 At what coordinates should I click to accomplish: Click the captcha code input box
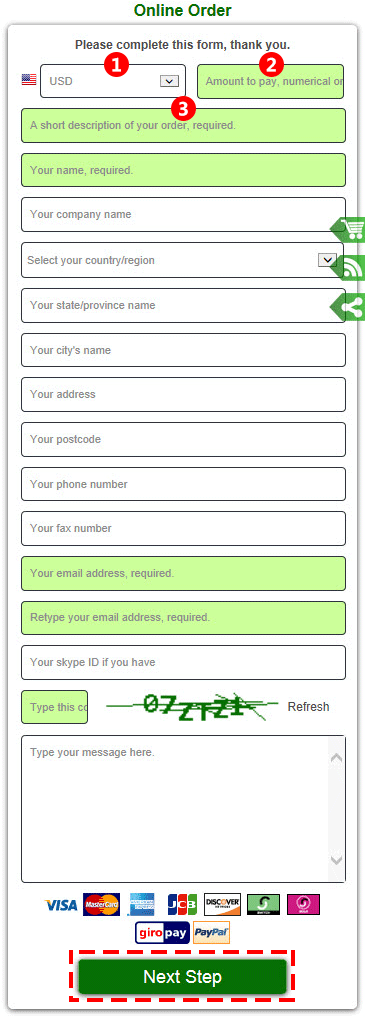pos(55,707)
